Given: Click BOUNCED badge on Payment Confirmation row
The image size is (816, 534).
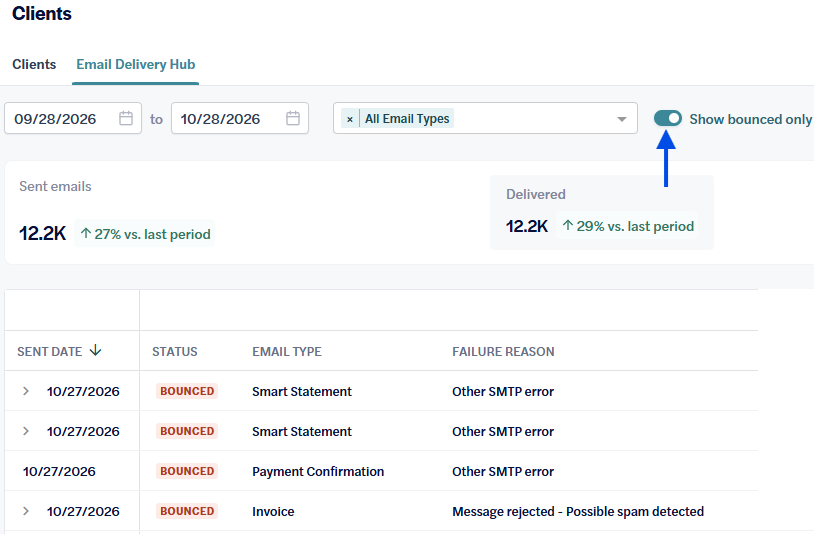Looking at the screenshot, I should pos(187,471).
